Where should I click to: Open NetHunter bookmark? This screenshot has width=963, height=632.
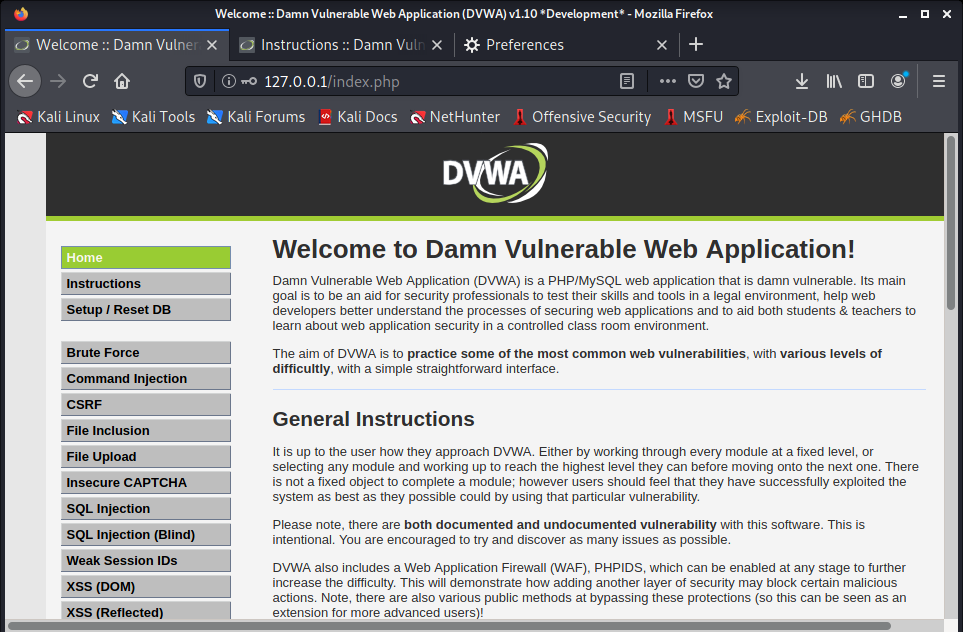pos(454,117)
